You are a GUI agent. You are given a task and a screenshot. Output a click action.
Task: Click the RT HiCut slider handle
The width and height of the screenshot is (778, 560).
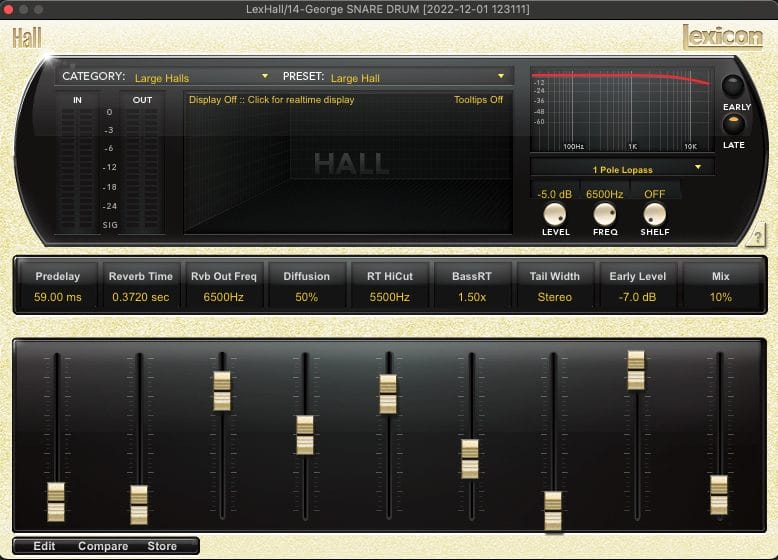(x=388, y=394)
